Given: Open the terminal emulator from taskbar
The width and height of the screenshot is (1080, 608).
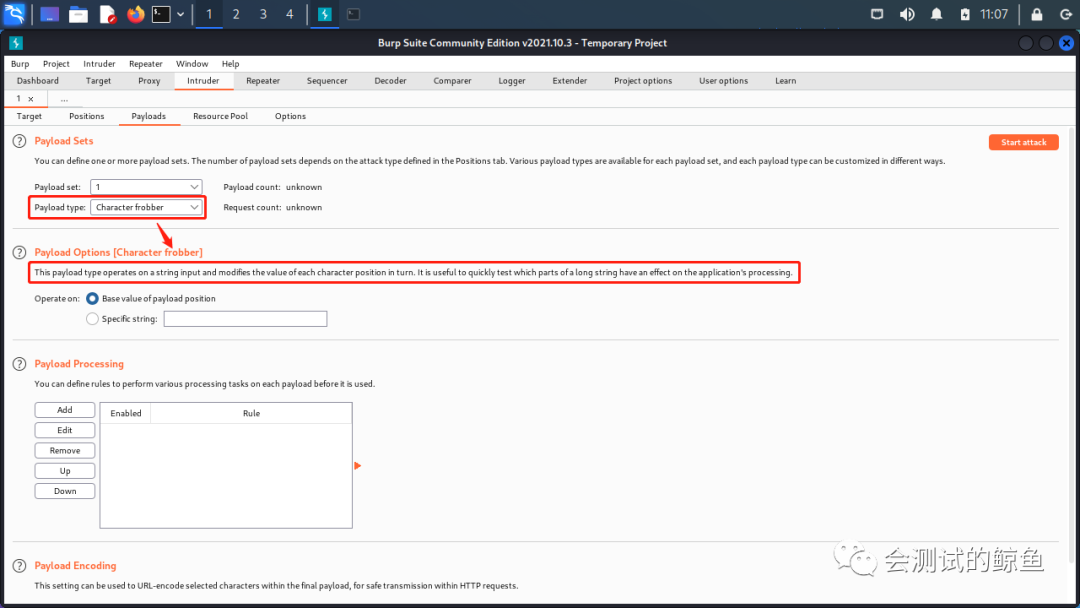Looking at the screenshot, I should 161,14.
